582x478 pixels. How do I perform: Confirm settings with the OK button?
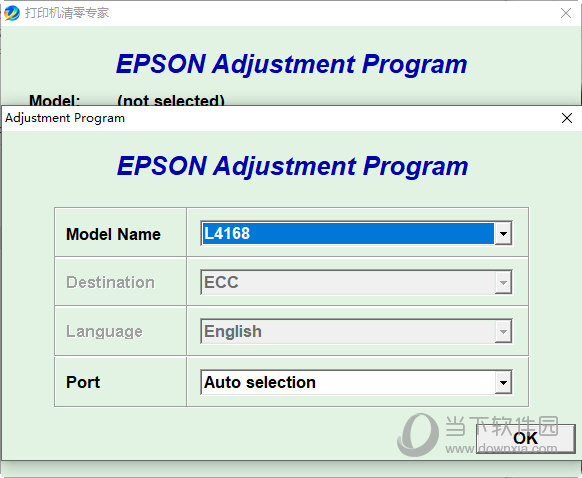click(526, 438)
